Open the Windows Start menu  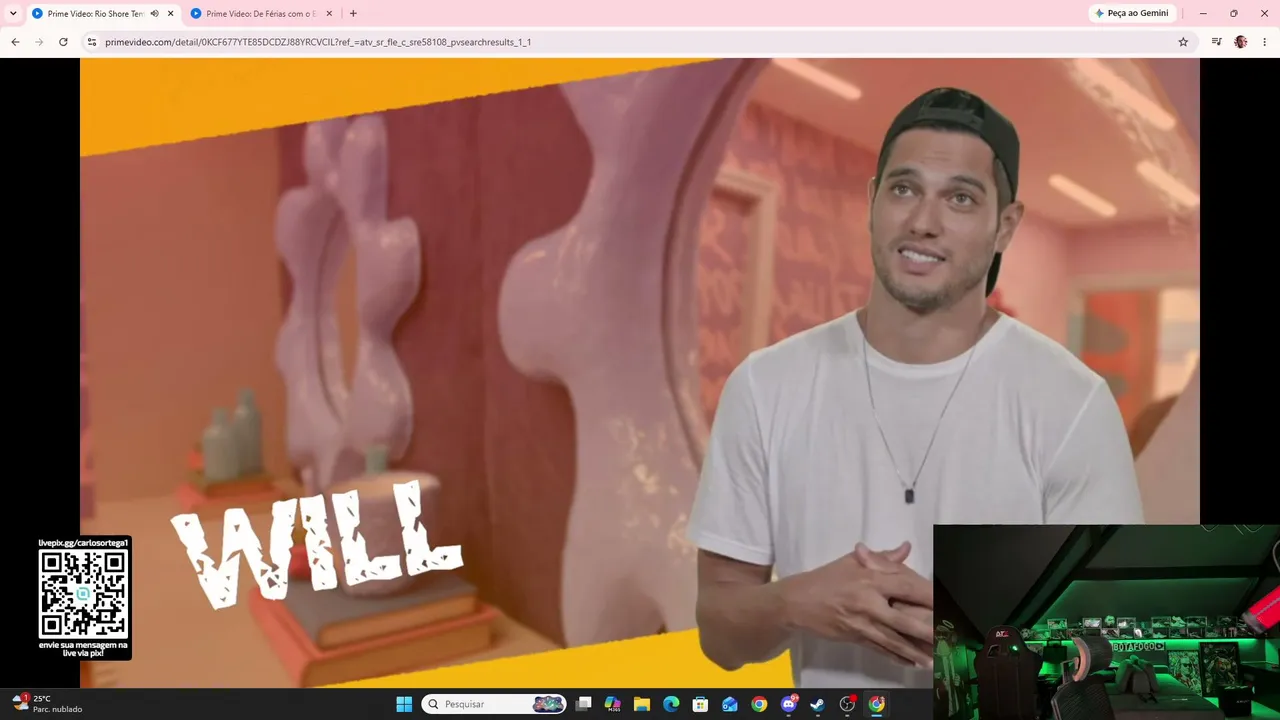[x=404, y=704]
